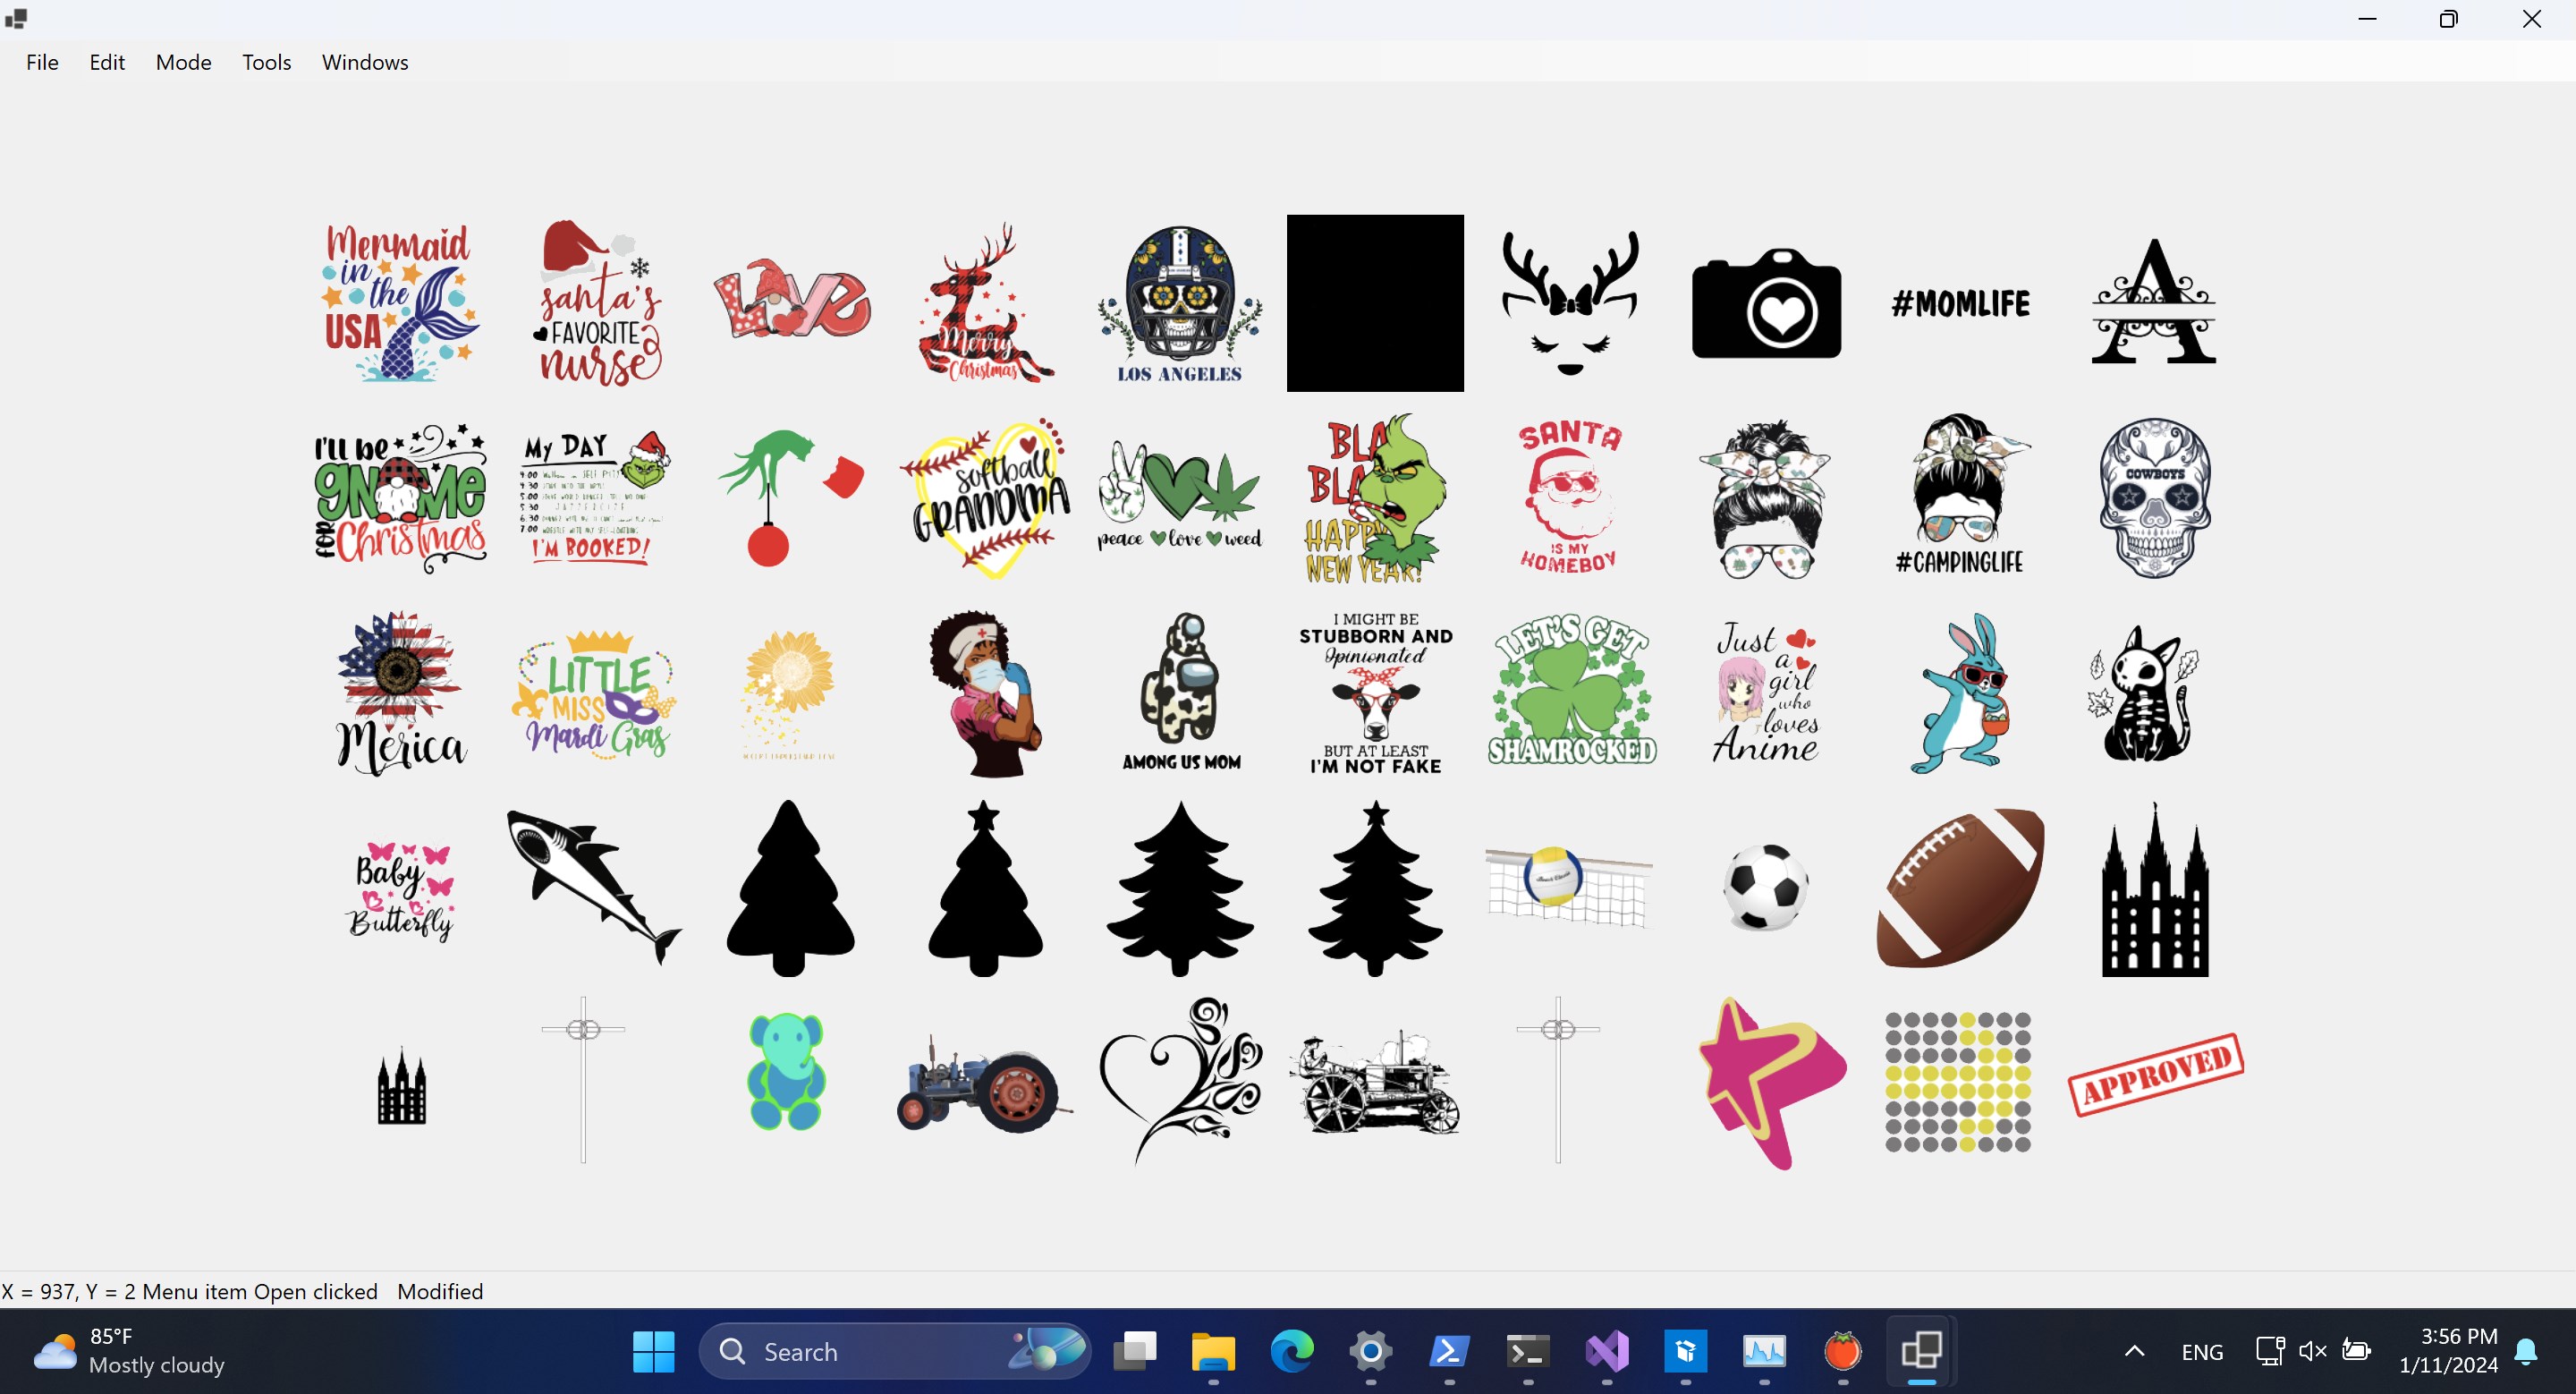Viewport: 2576px width, 1394px height.
Task: Click the #MOMLIFE design
Action: pyautogui.click(x=1960, y=302)
